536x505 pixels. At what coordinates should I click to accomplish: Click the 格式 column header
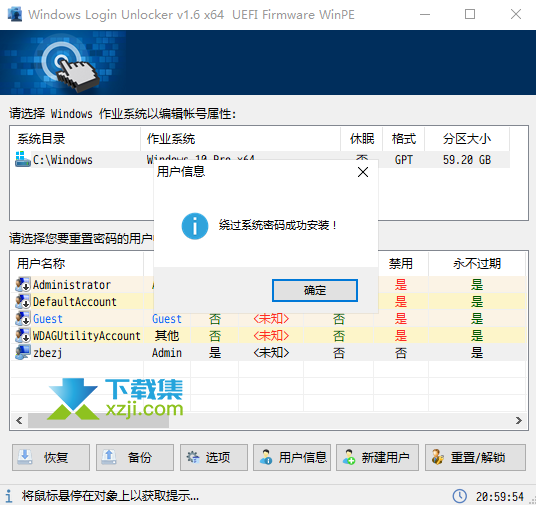[x=404, y=139]
